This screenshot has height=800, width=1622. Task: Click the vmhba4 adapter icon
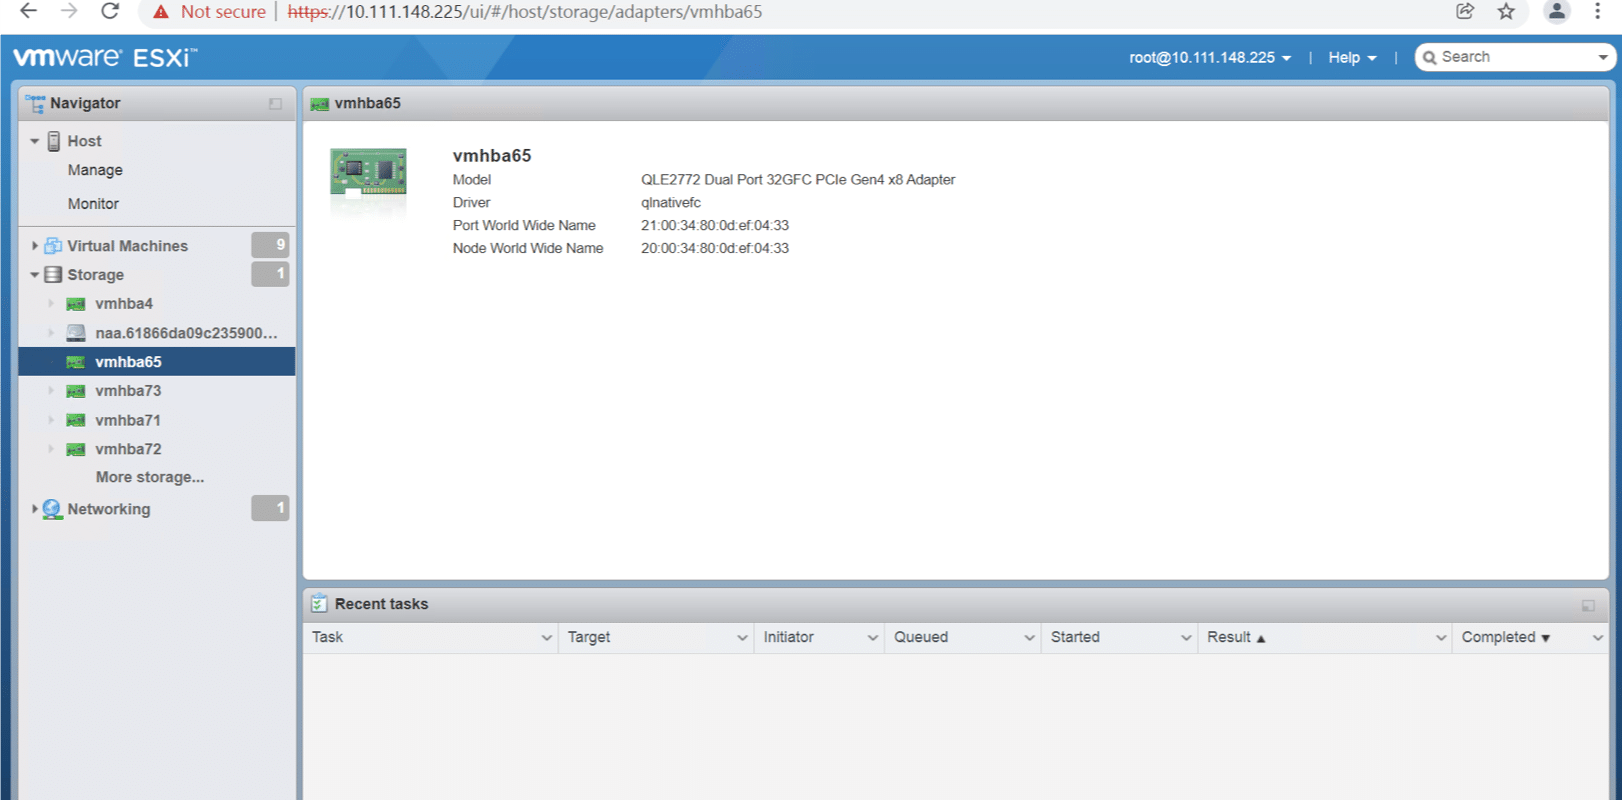click(x=76, y=304)
